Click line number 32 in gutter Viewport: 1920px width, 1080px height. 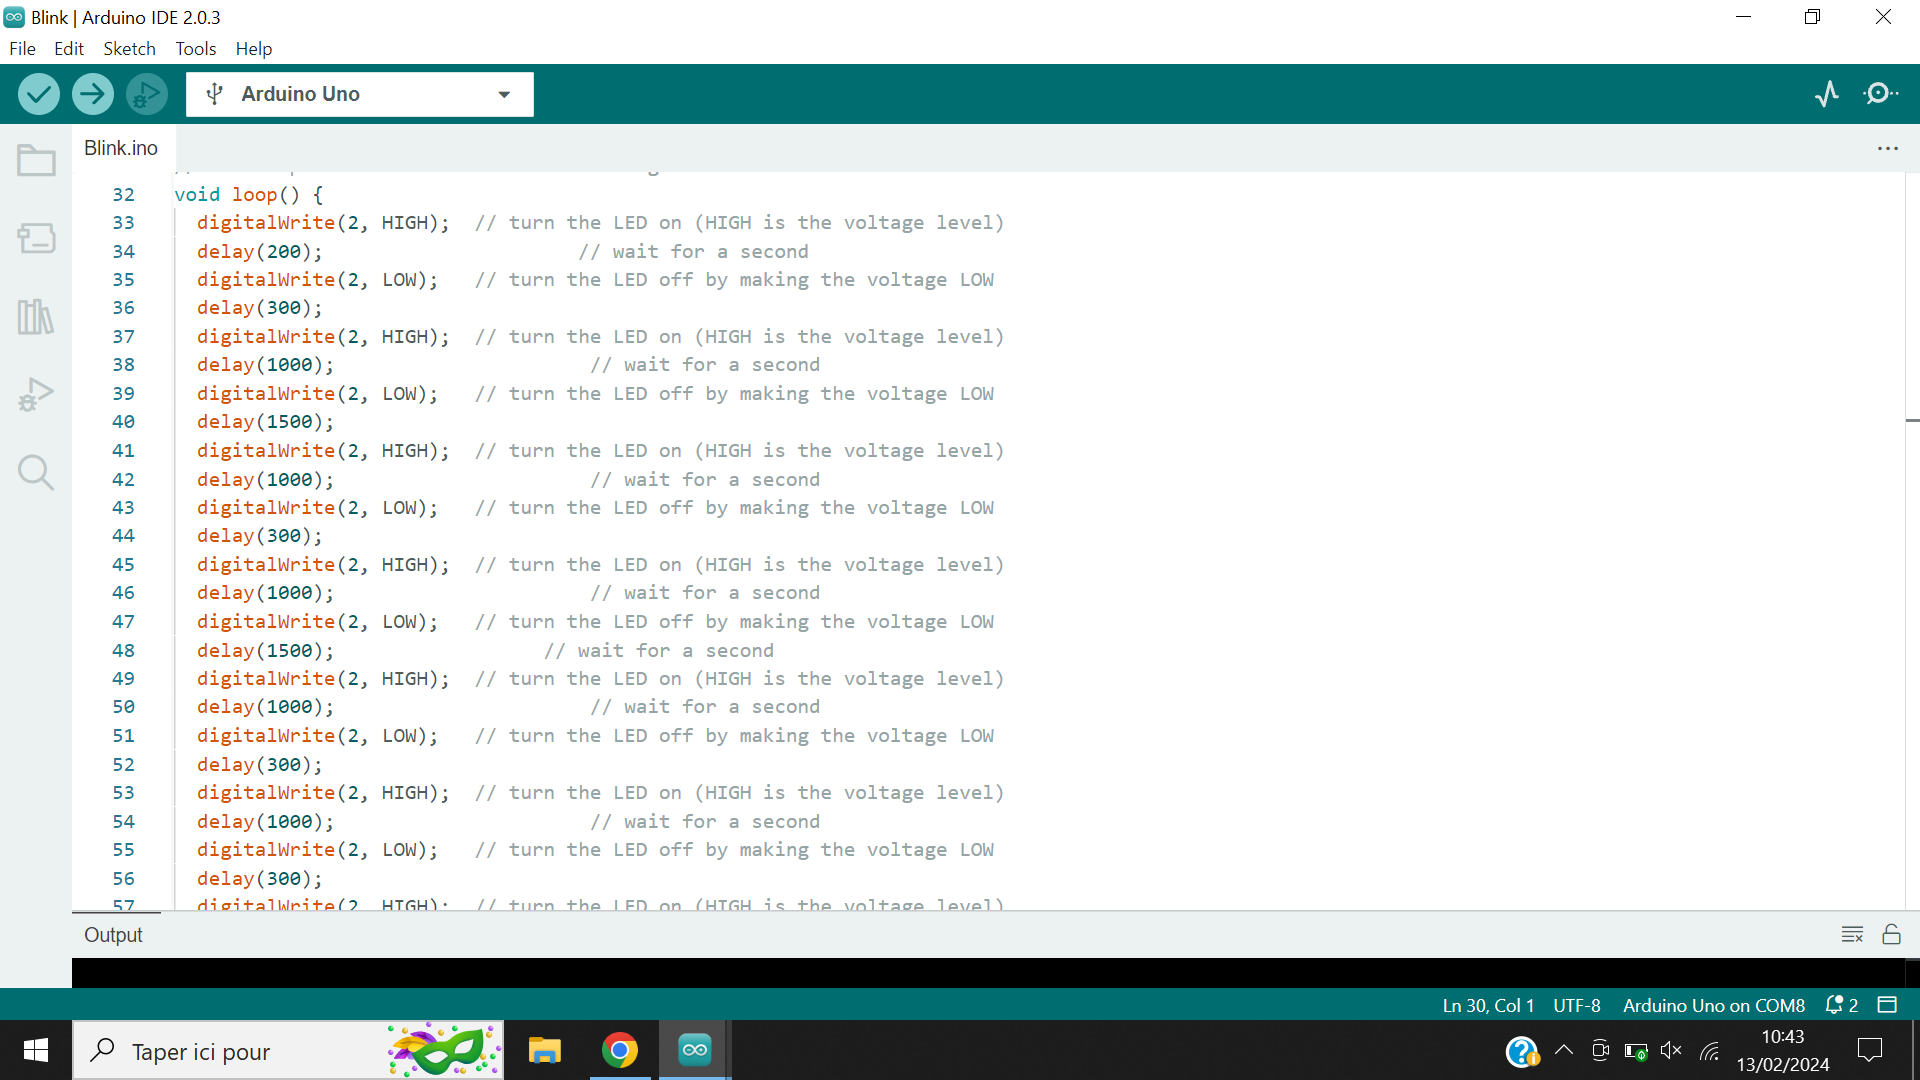[x=123, y=194]
